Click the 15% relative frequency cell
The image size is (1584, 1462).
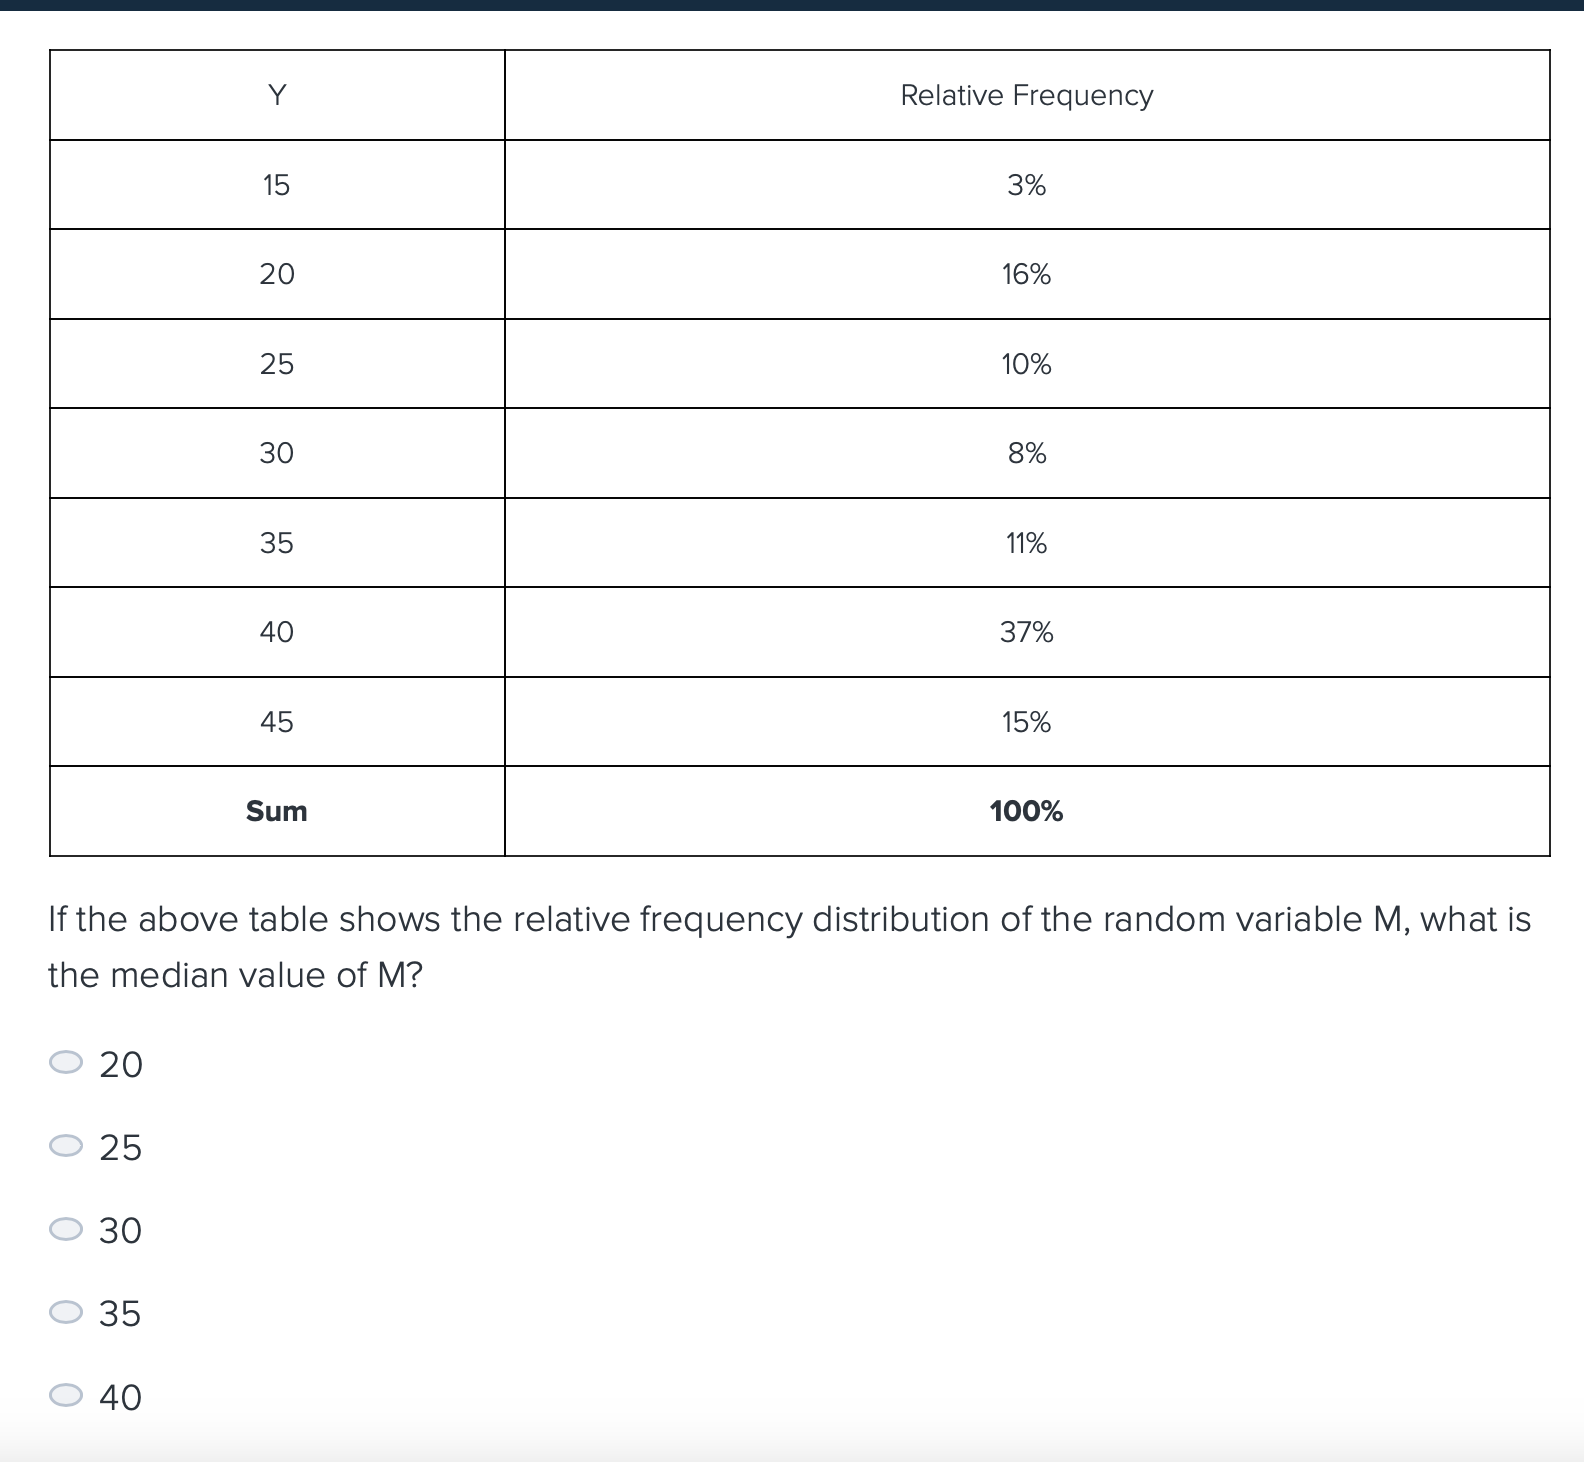1026,722
